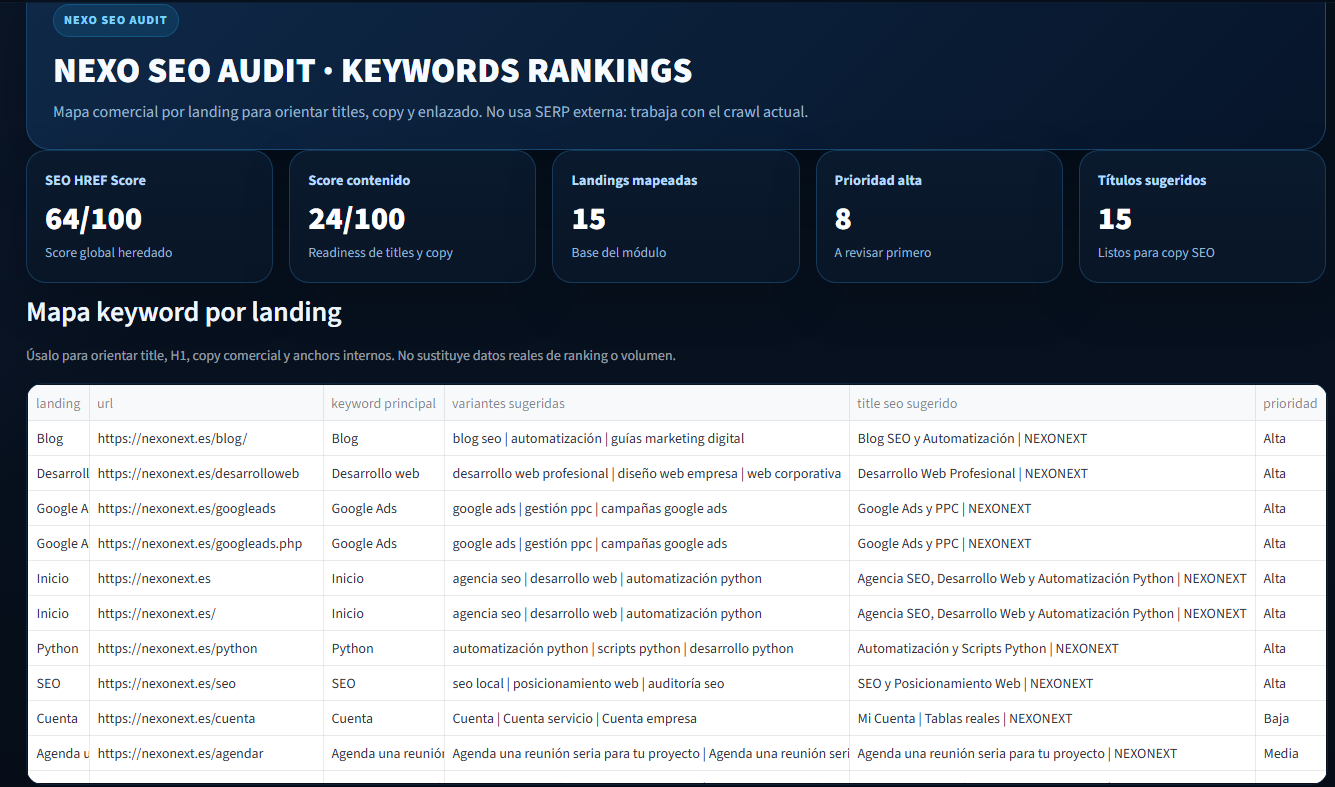Image resolution: width=1335 pixels, height=787 pixels.
Task: Select variants cell 'Cuenta | Cuenta servicio | Cuenta empresa'
Action: [x=647, y=718]
